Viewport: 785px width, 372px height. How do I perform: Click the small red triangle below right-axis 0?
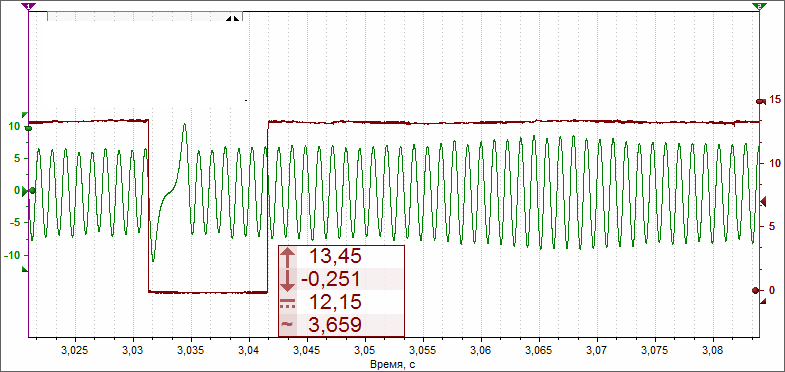[763, 301]
